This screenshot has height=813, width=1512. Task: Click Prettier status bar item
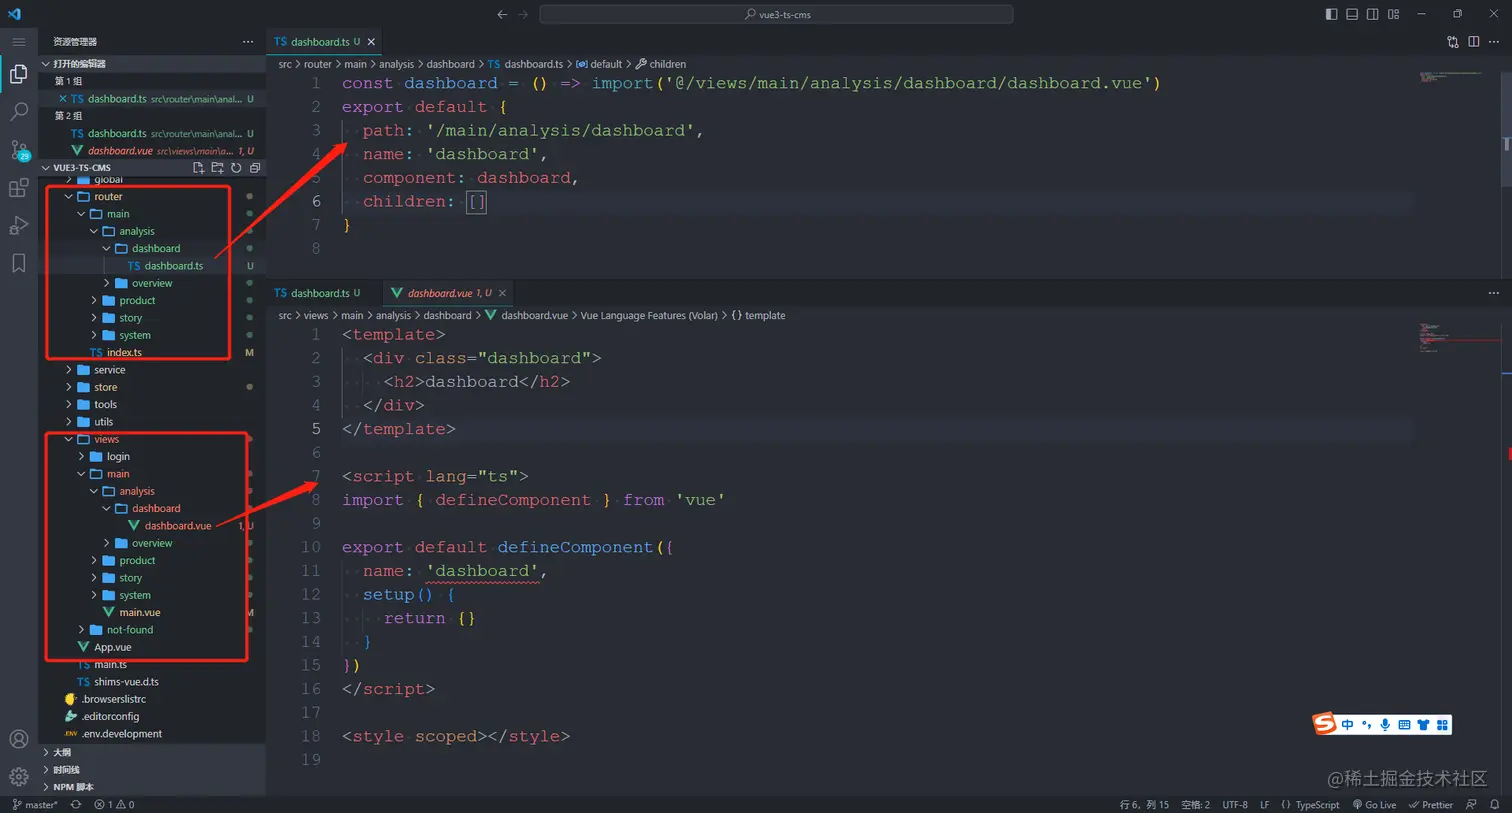[x=1431, y=804]
